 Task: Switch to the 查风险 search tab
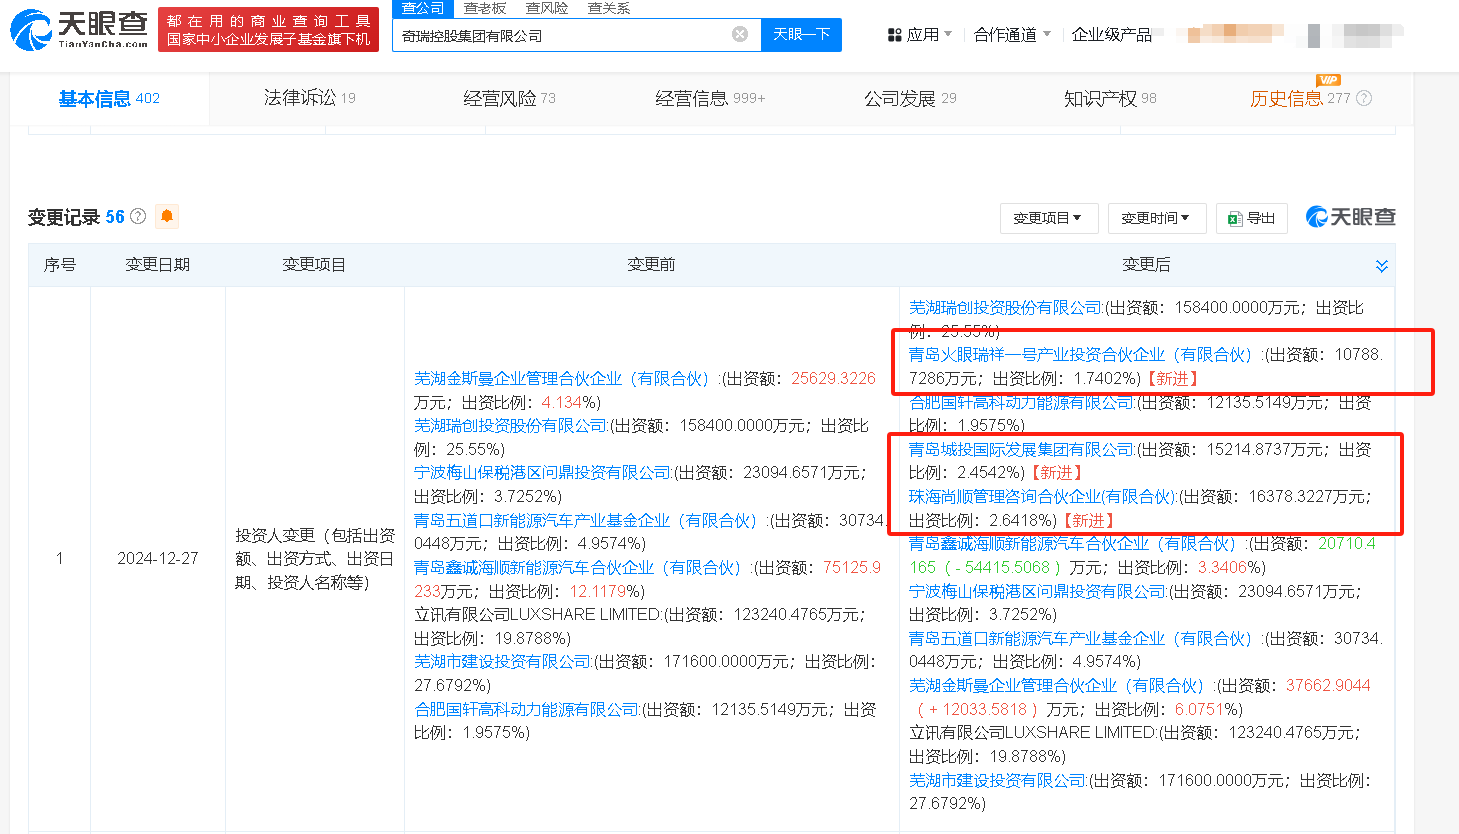click(x=547, y=8)
